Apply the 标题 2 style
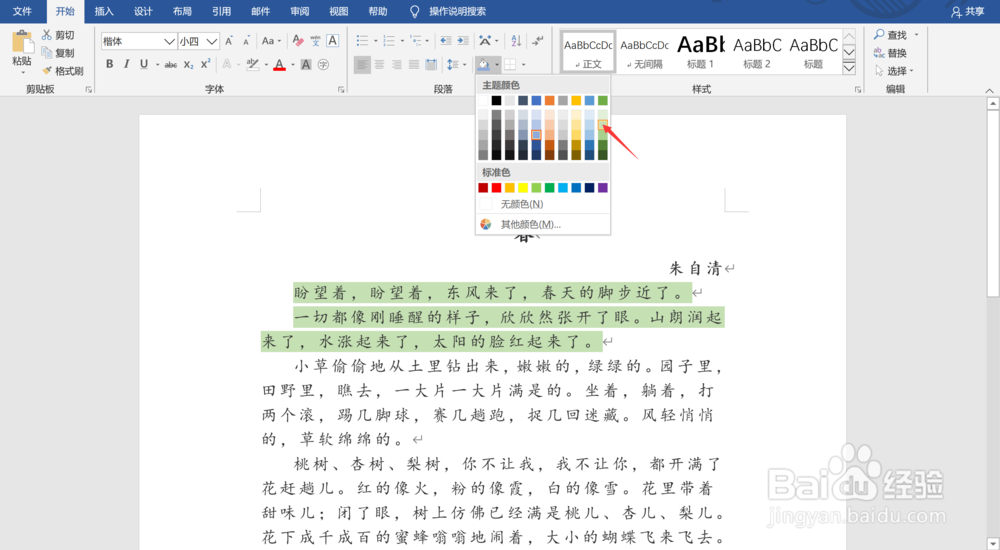Screen dimensions: 1000x550 pos(757,52)
